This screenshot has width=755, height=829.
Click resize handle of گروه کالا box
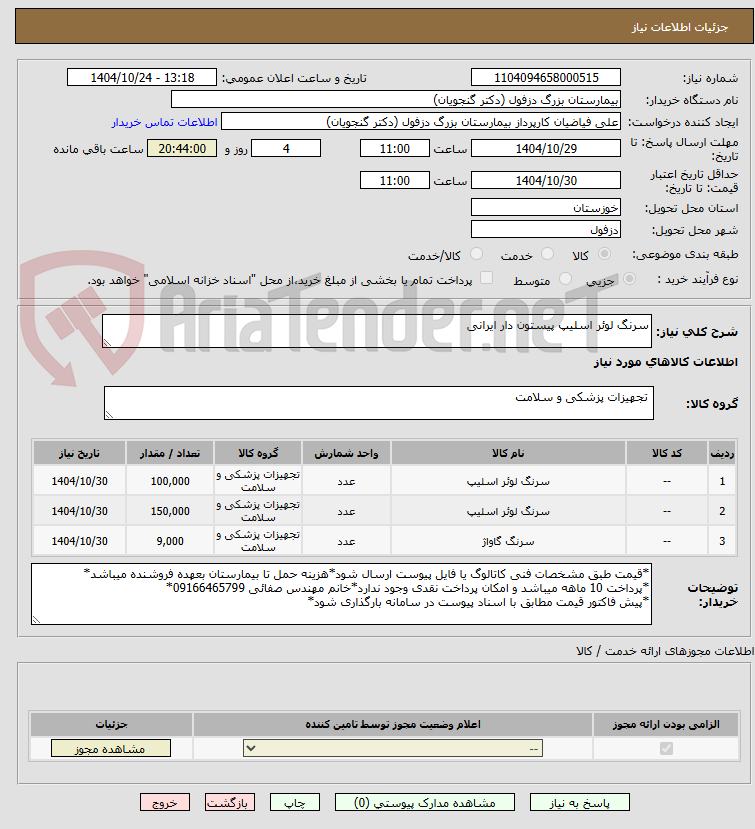point(109,414)
